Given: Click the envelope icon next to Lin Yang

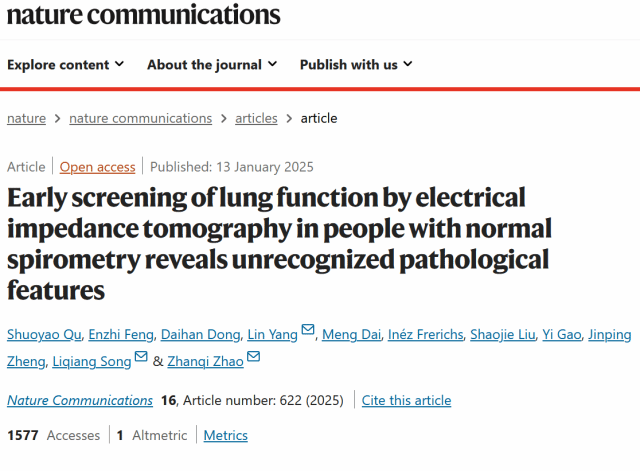Looking at the screenshot, I should tap(308, 332).
